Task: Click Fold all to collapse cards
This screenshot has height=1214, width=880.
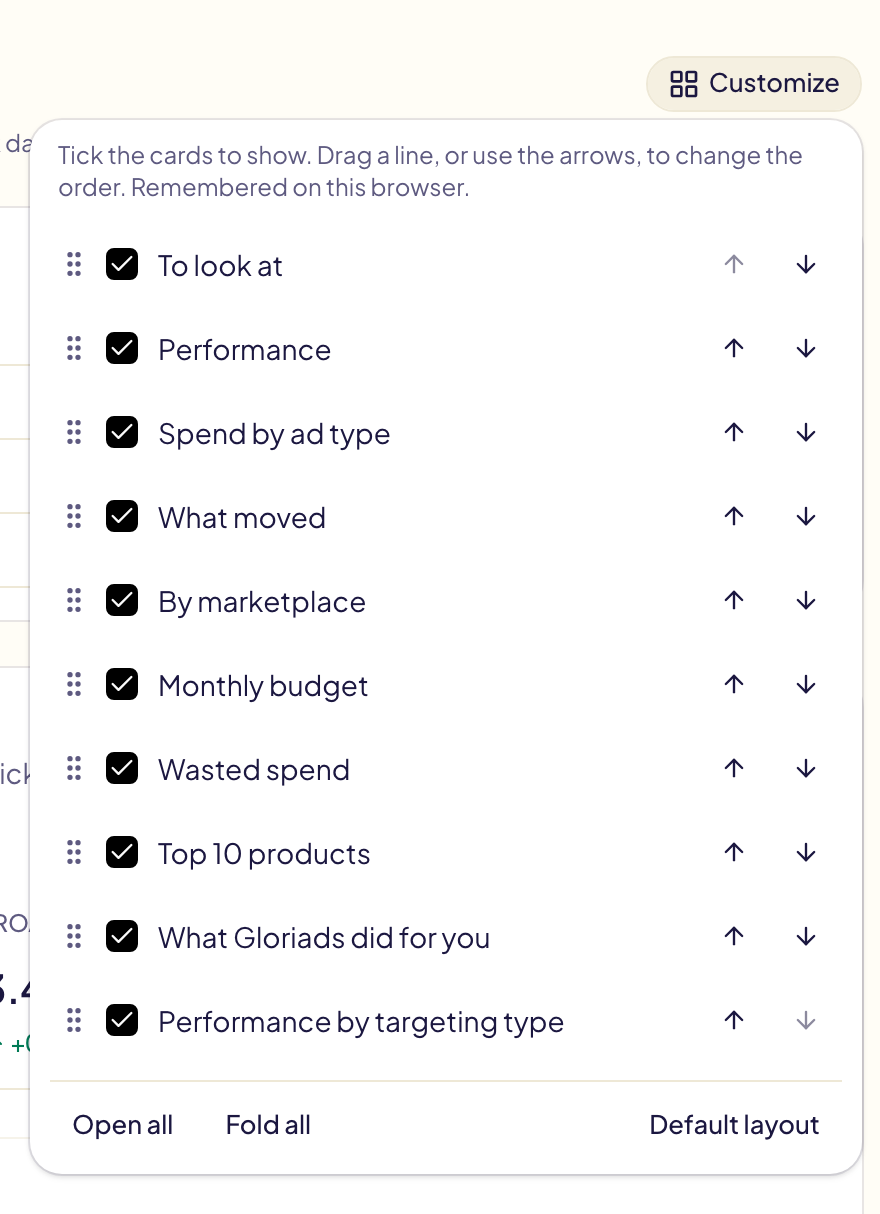Action: coord(268,1125)
